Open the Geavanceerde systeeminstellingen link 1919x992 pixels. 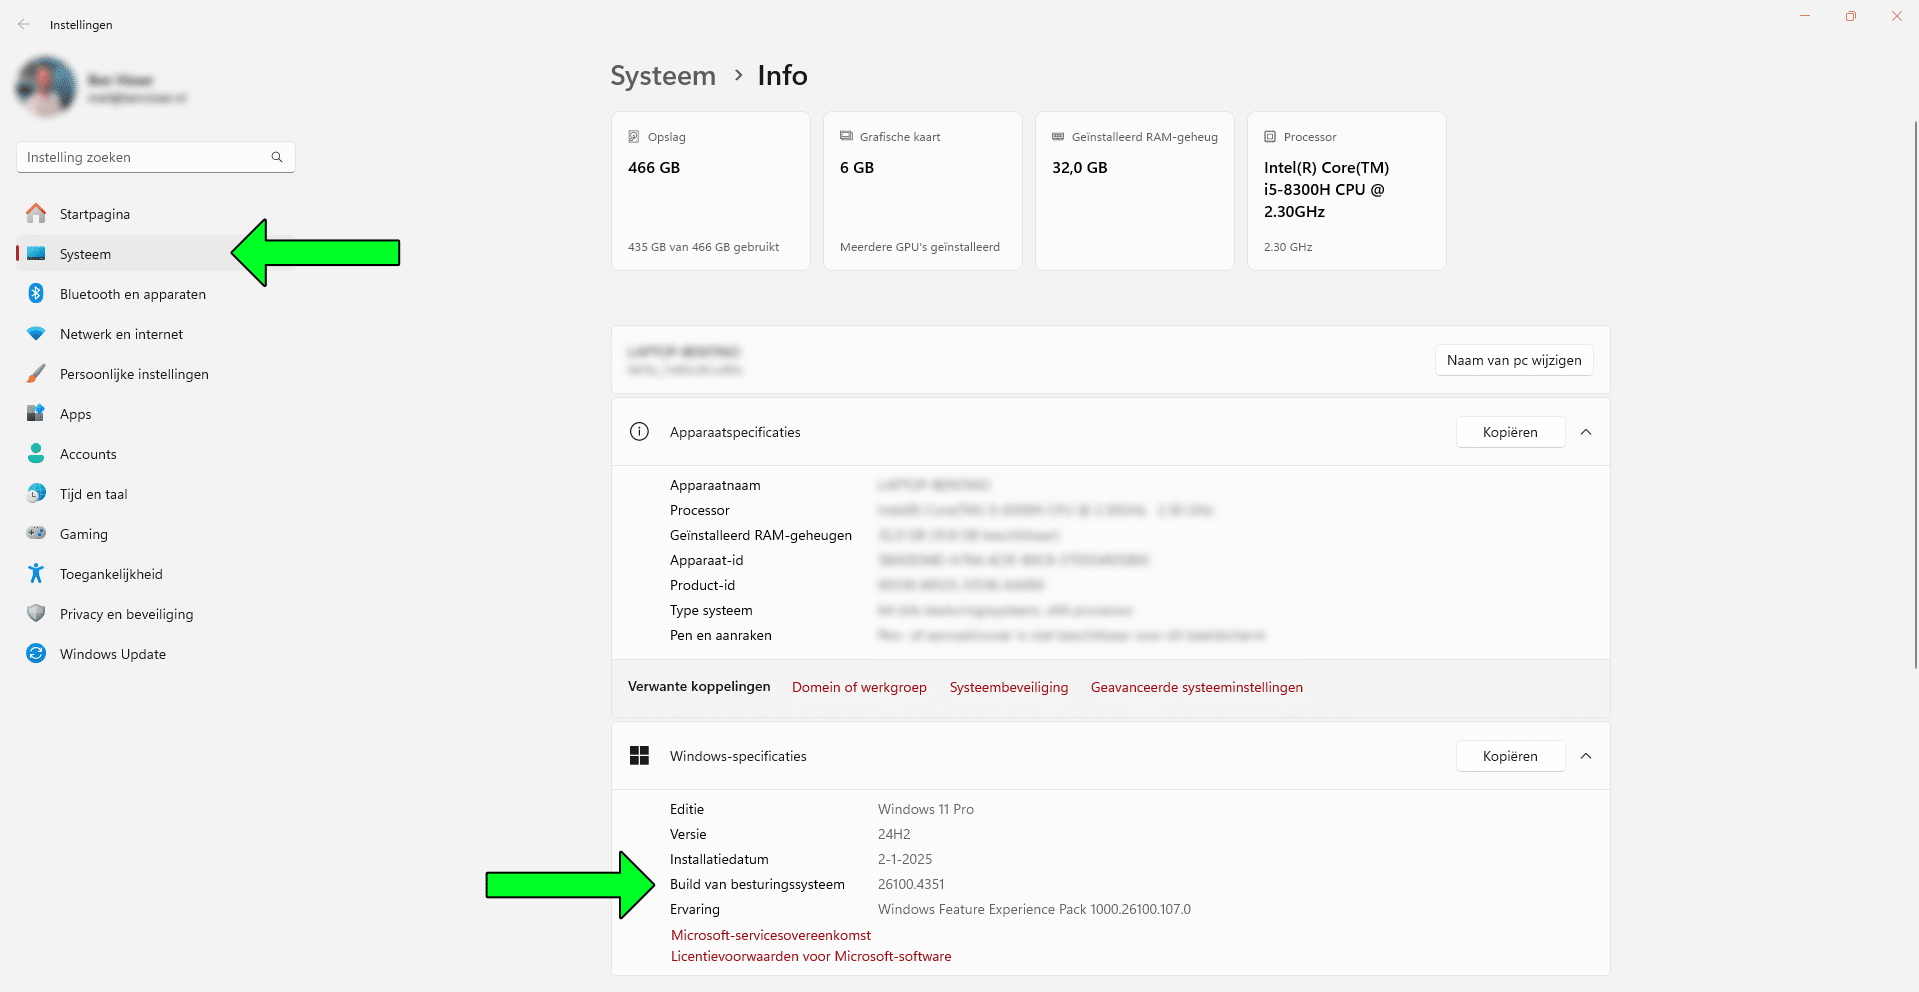click(x=1196, y=687)
